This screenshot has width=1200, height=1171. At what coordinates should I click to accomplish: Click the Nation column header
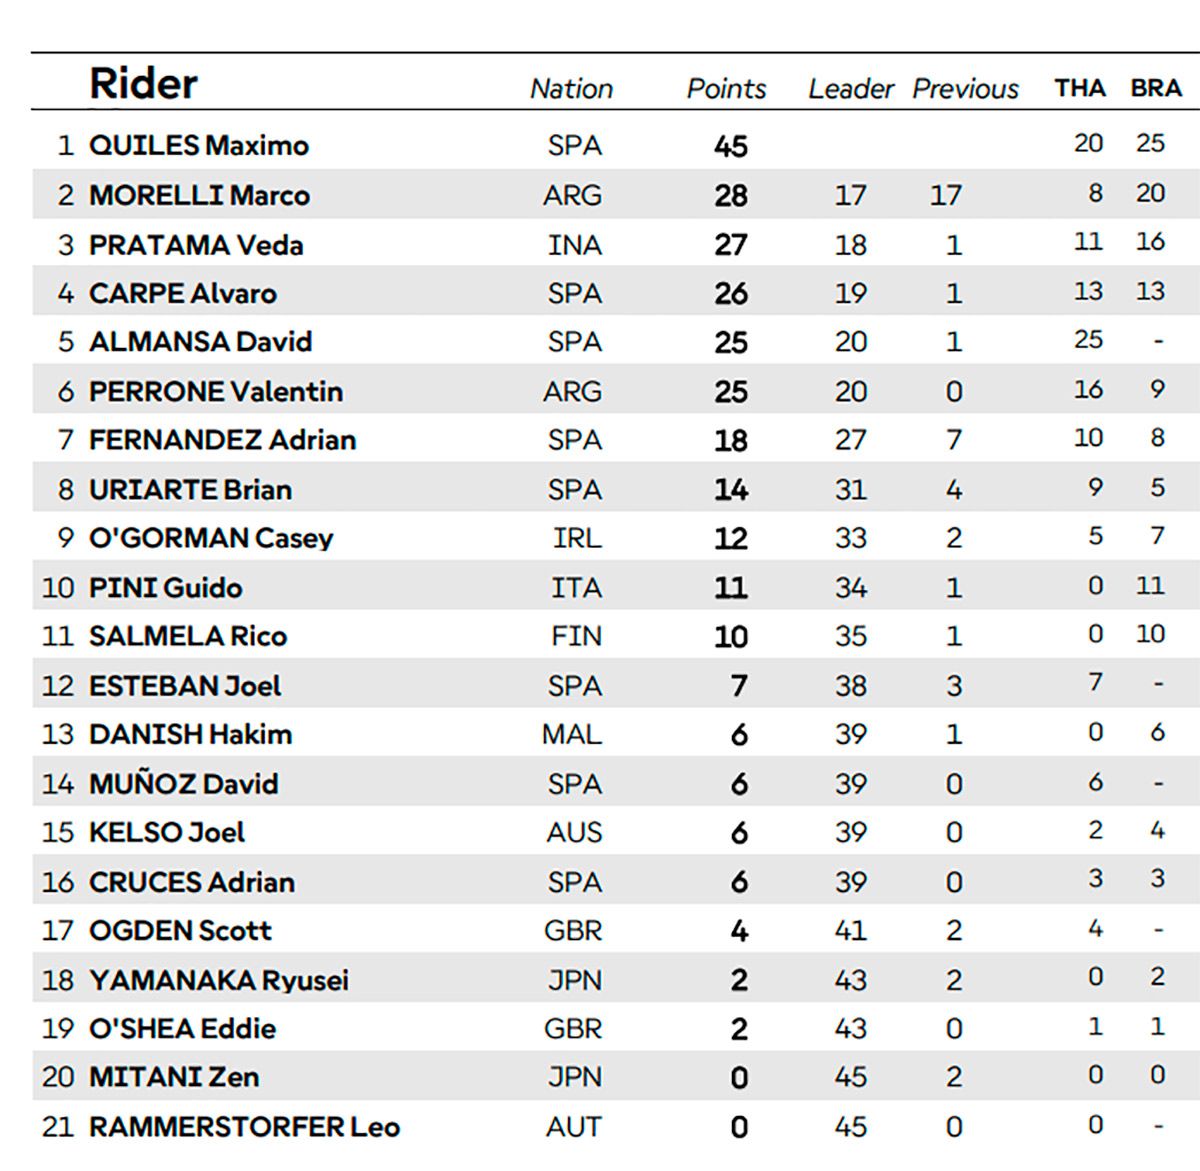click(571, 89)
